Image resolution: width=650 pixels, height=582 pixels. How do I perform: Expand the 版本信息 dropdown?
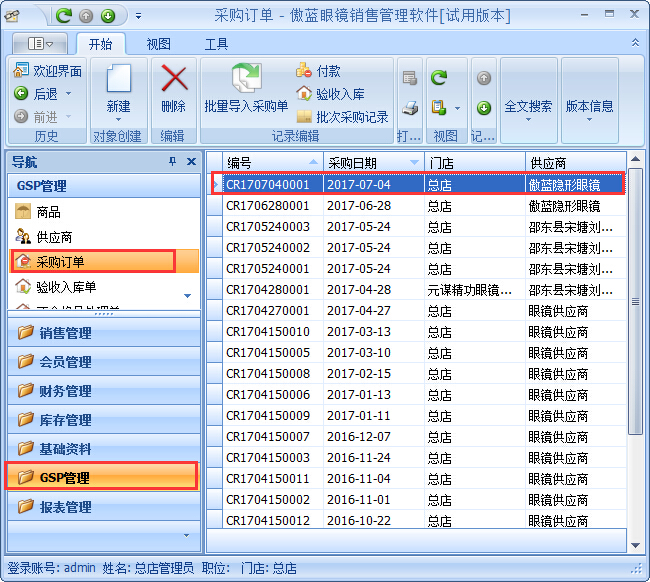click(589, 107)
